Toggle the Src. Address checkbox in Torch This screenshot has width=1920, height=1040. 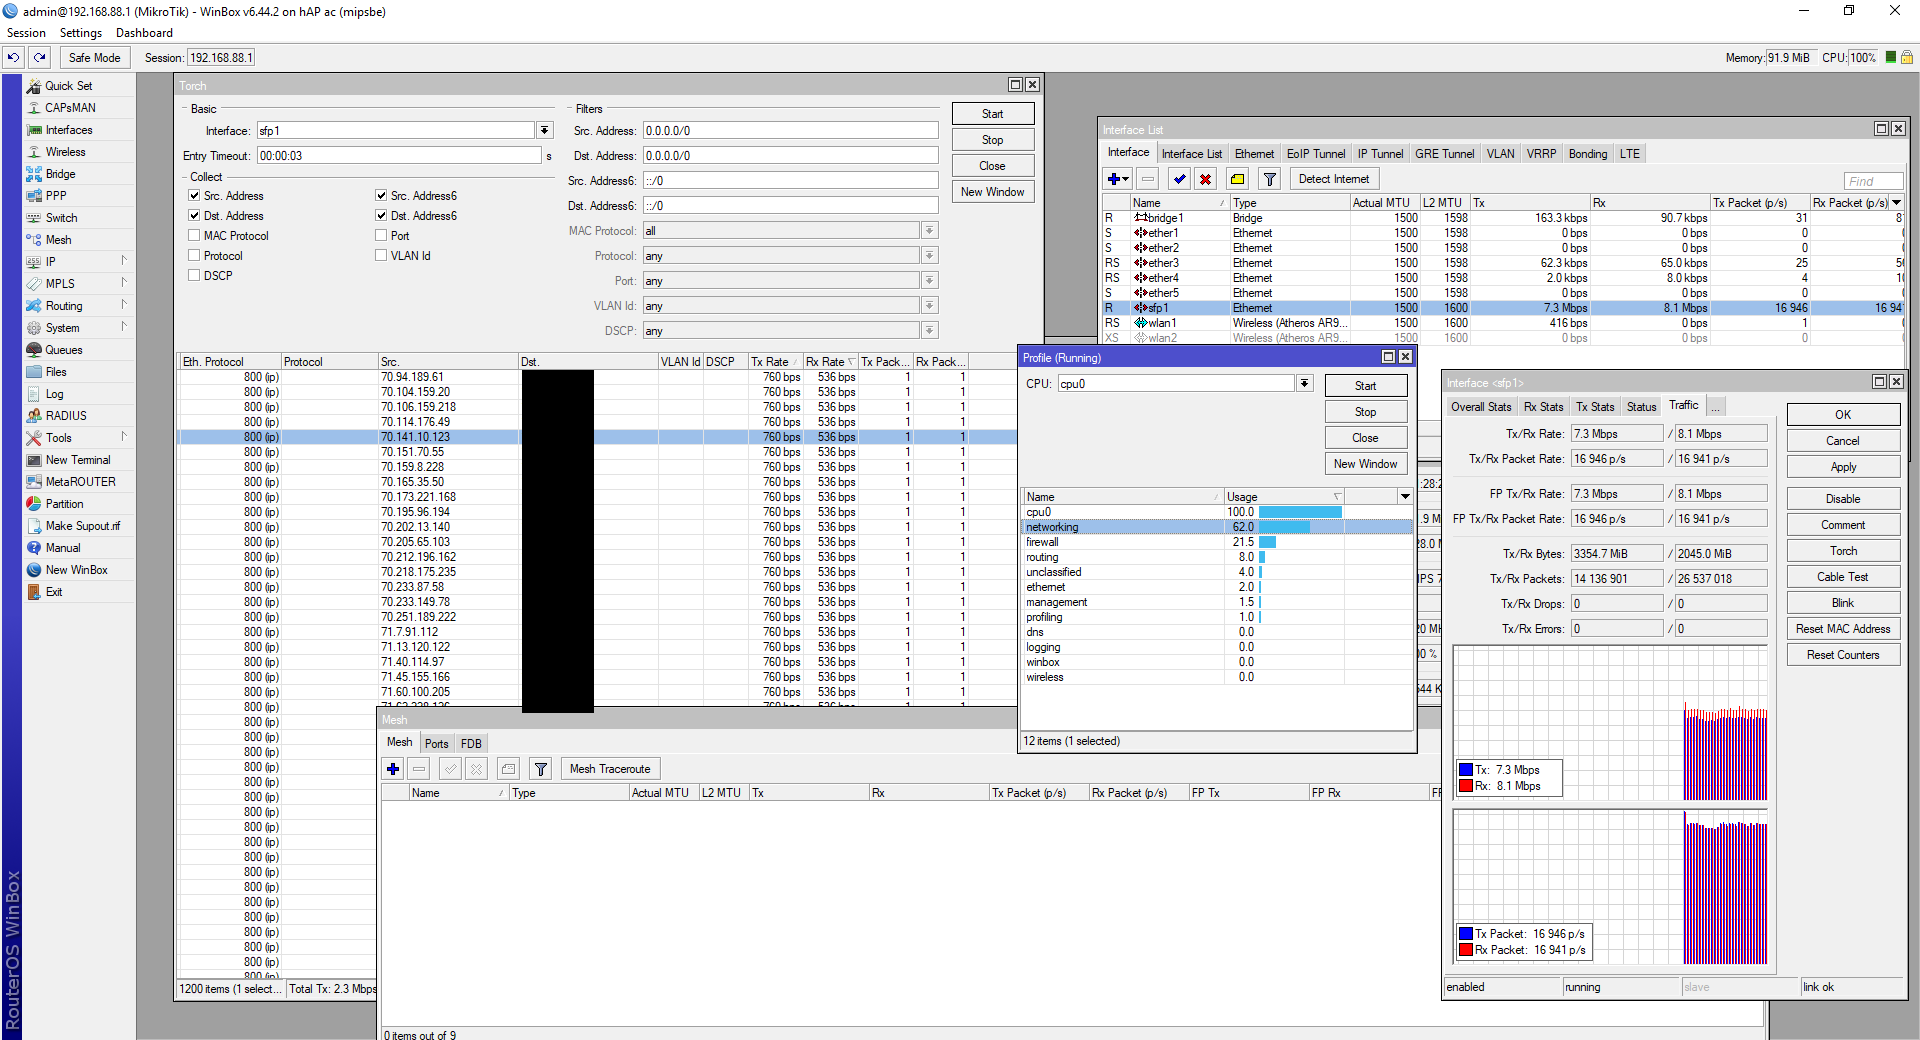pyautogui.click(x=194, y=196)
